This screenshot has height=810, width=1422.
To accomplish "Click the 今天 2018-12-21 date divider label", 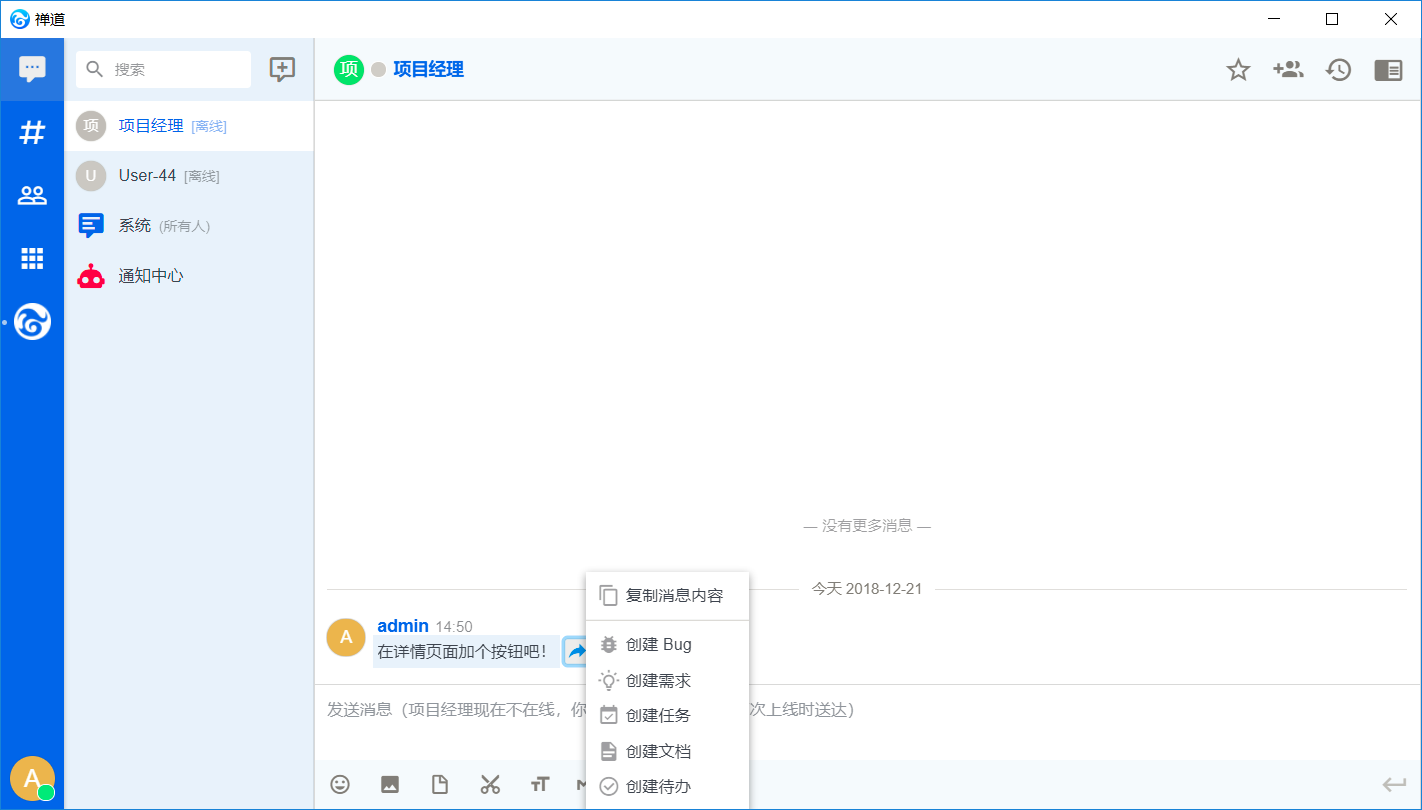I will (867, 589).
